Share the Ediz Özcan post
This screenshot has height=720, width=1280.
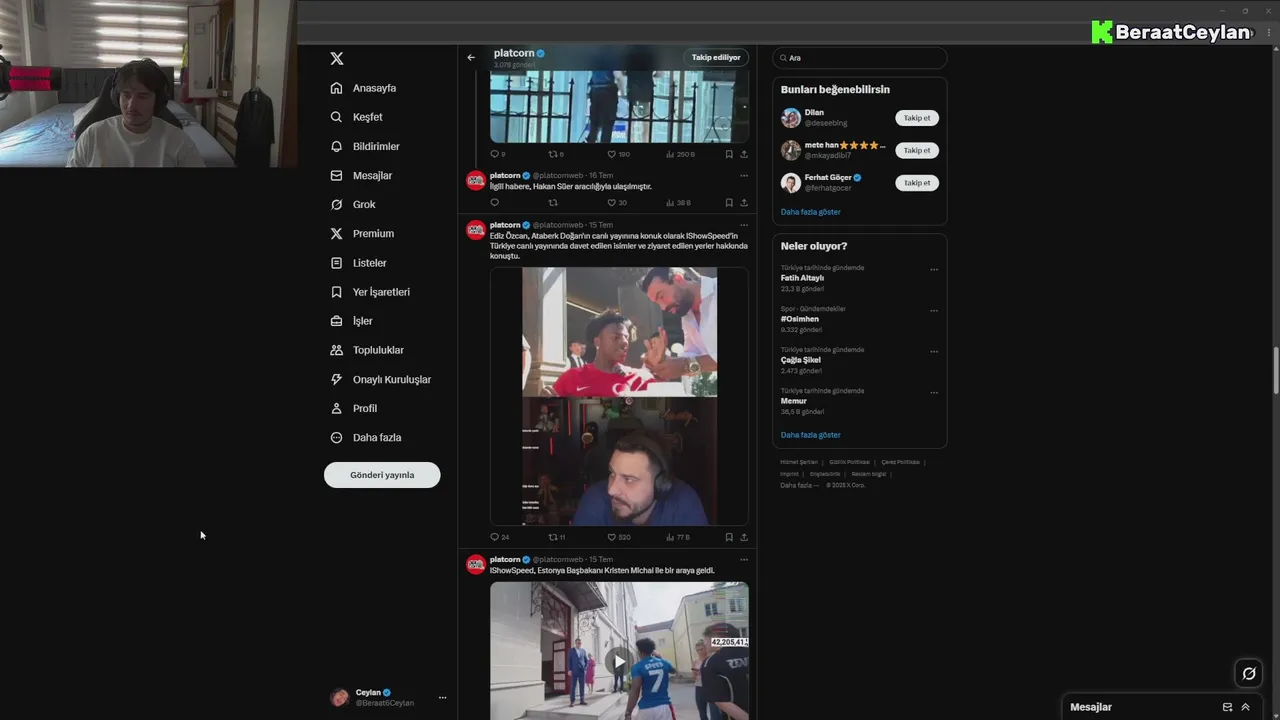pos(744,537)
